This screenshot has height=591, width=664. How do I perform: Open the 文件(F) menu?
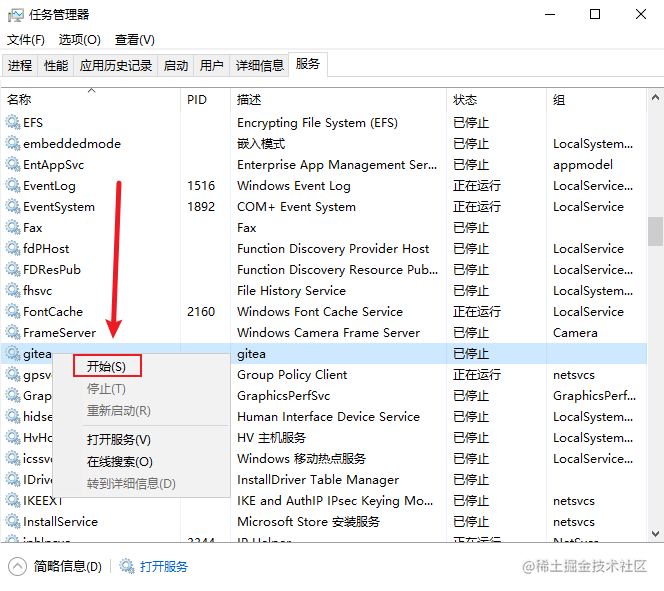pyautogui.click(x=26, y=40)
